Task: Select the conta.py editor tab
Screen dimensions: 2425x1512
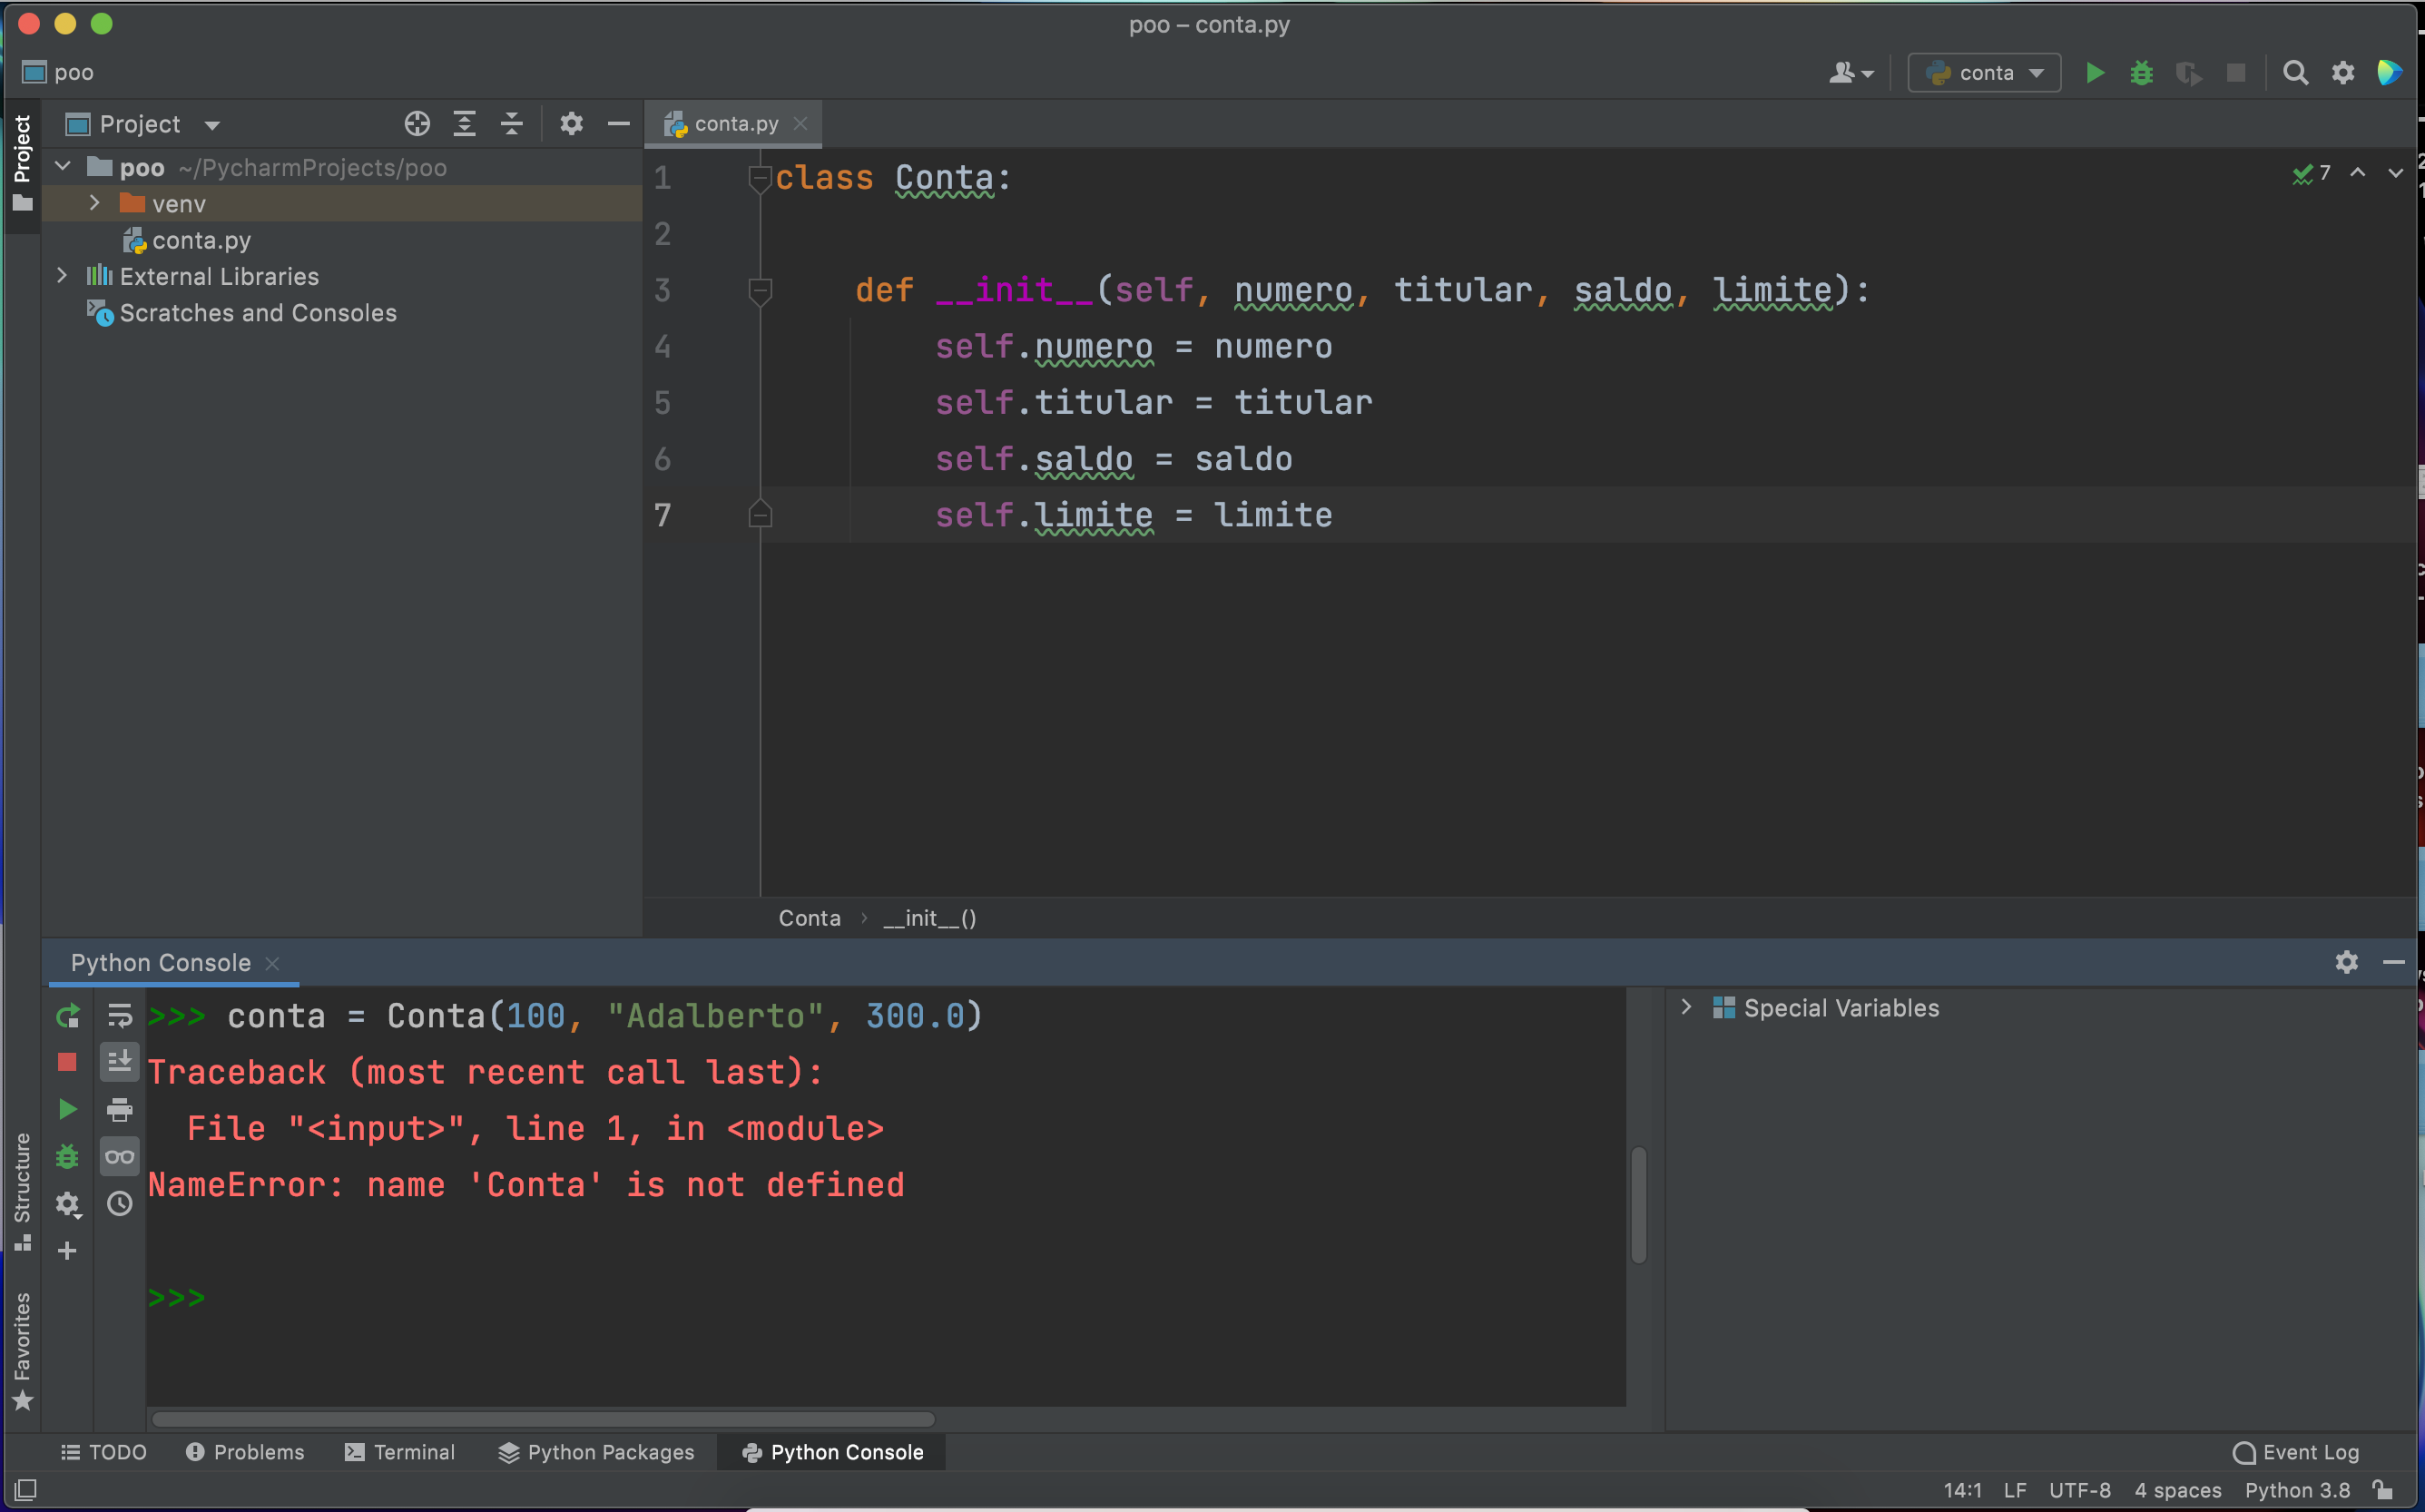Action: coord(733,124)
